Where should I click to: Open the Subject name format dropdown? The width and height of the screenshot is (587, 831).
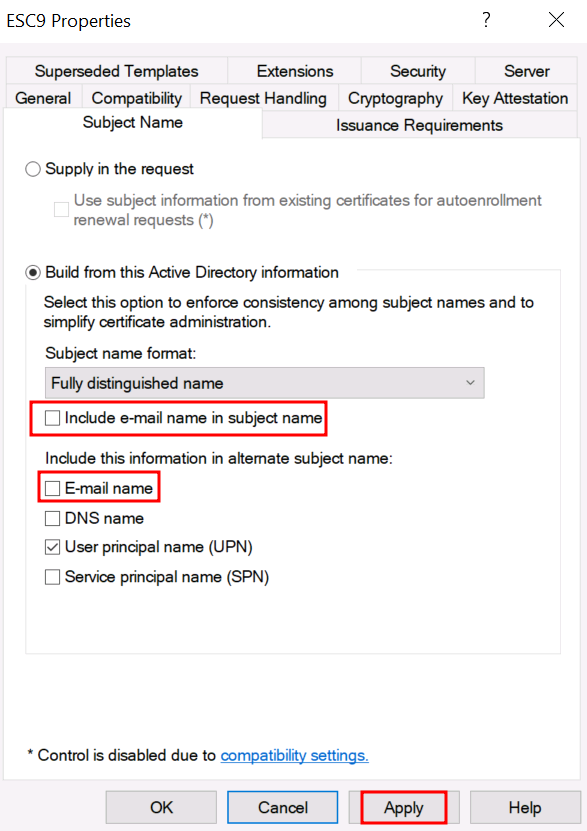point(264,383)
